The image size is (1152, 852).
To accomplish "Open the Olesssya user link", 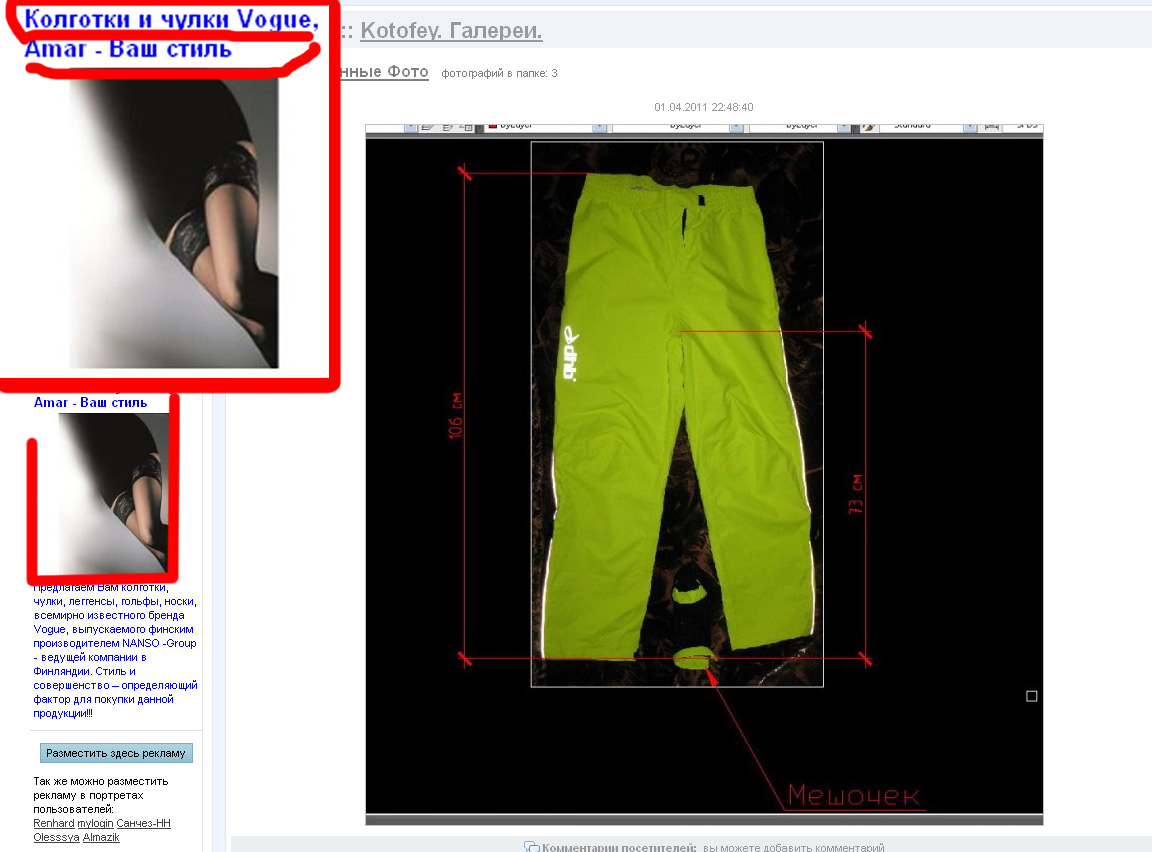I will 56,837.
